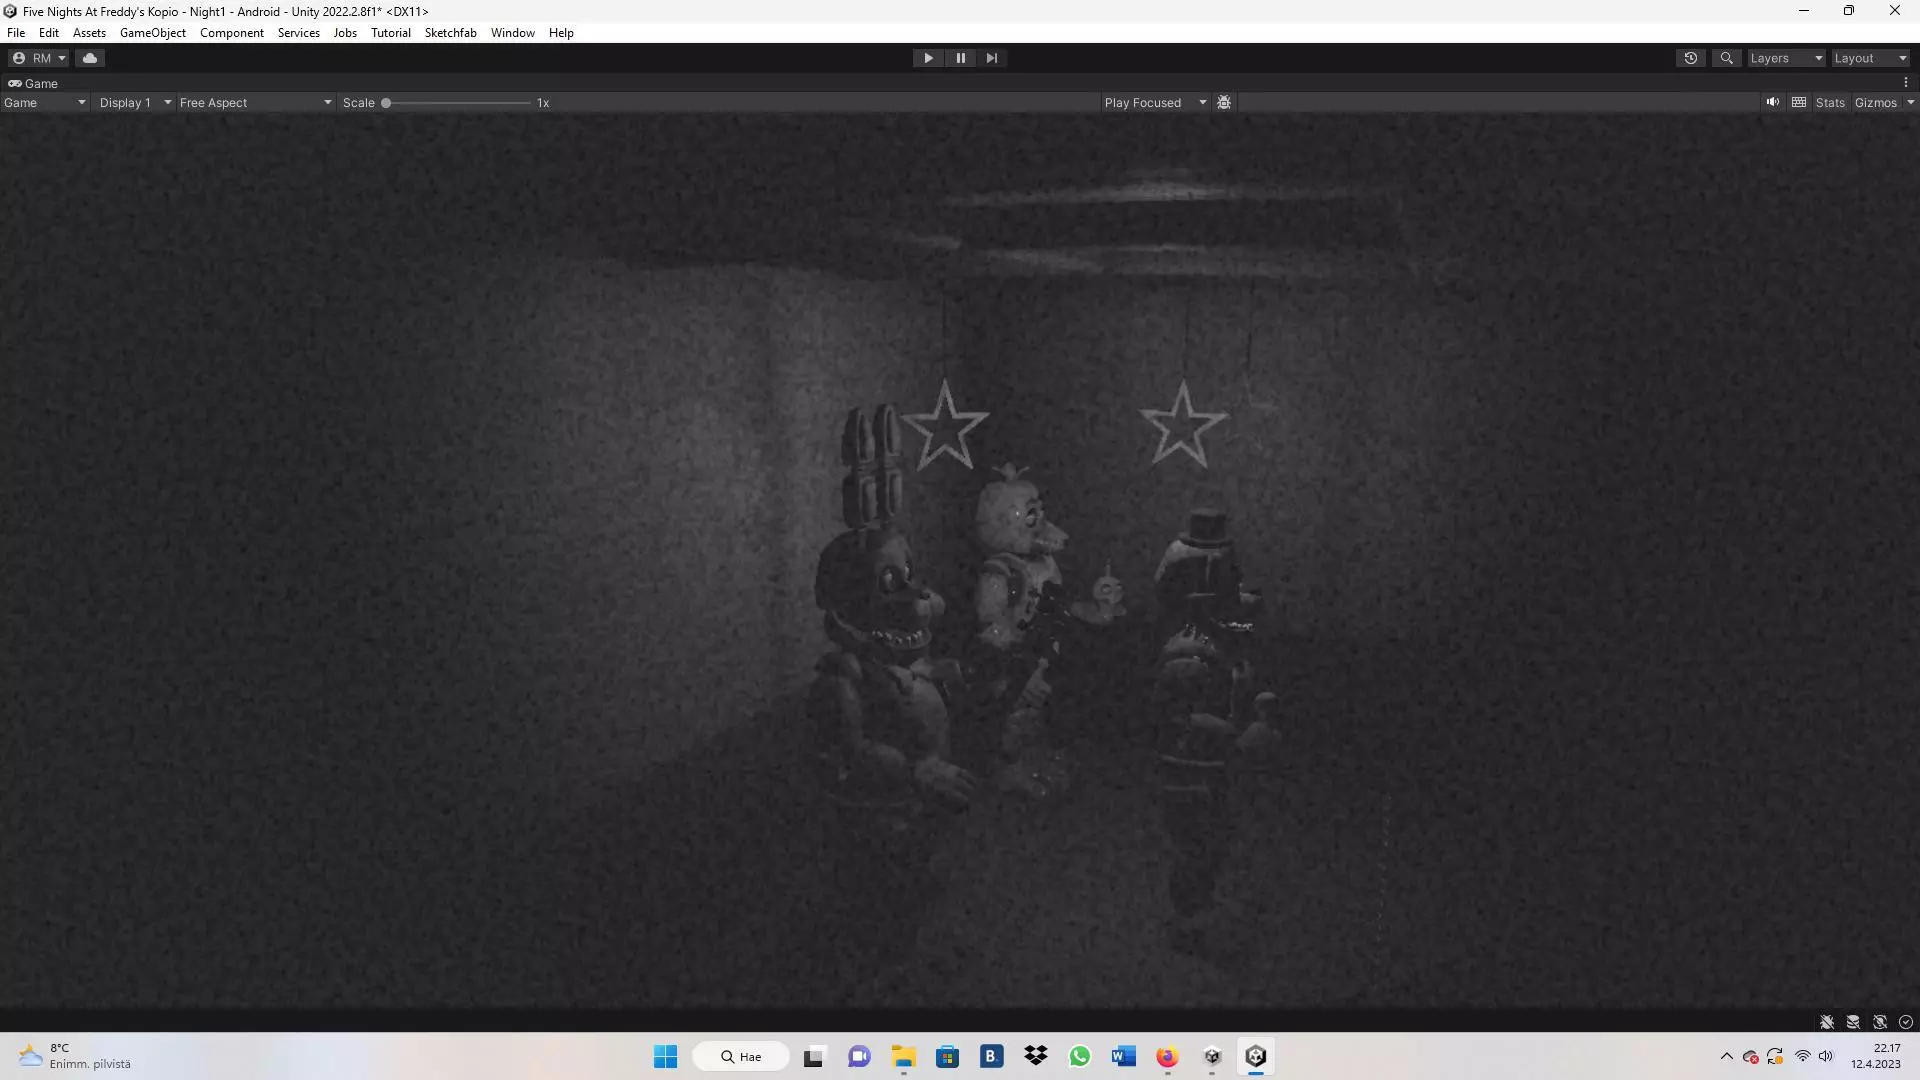
Task: Open the GameObject menu
Action: 152,32
